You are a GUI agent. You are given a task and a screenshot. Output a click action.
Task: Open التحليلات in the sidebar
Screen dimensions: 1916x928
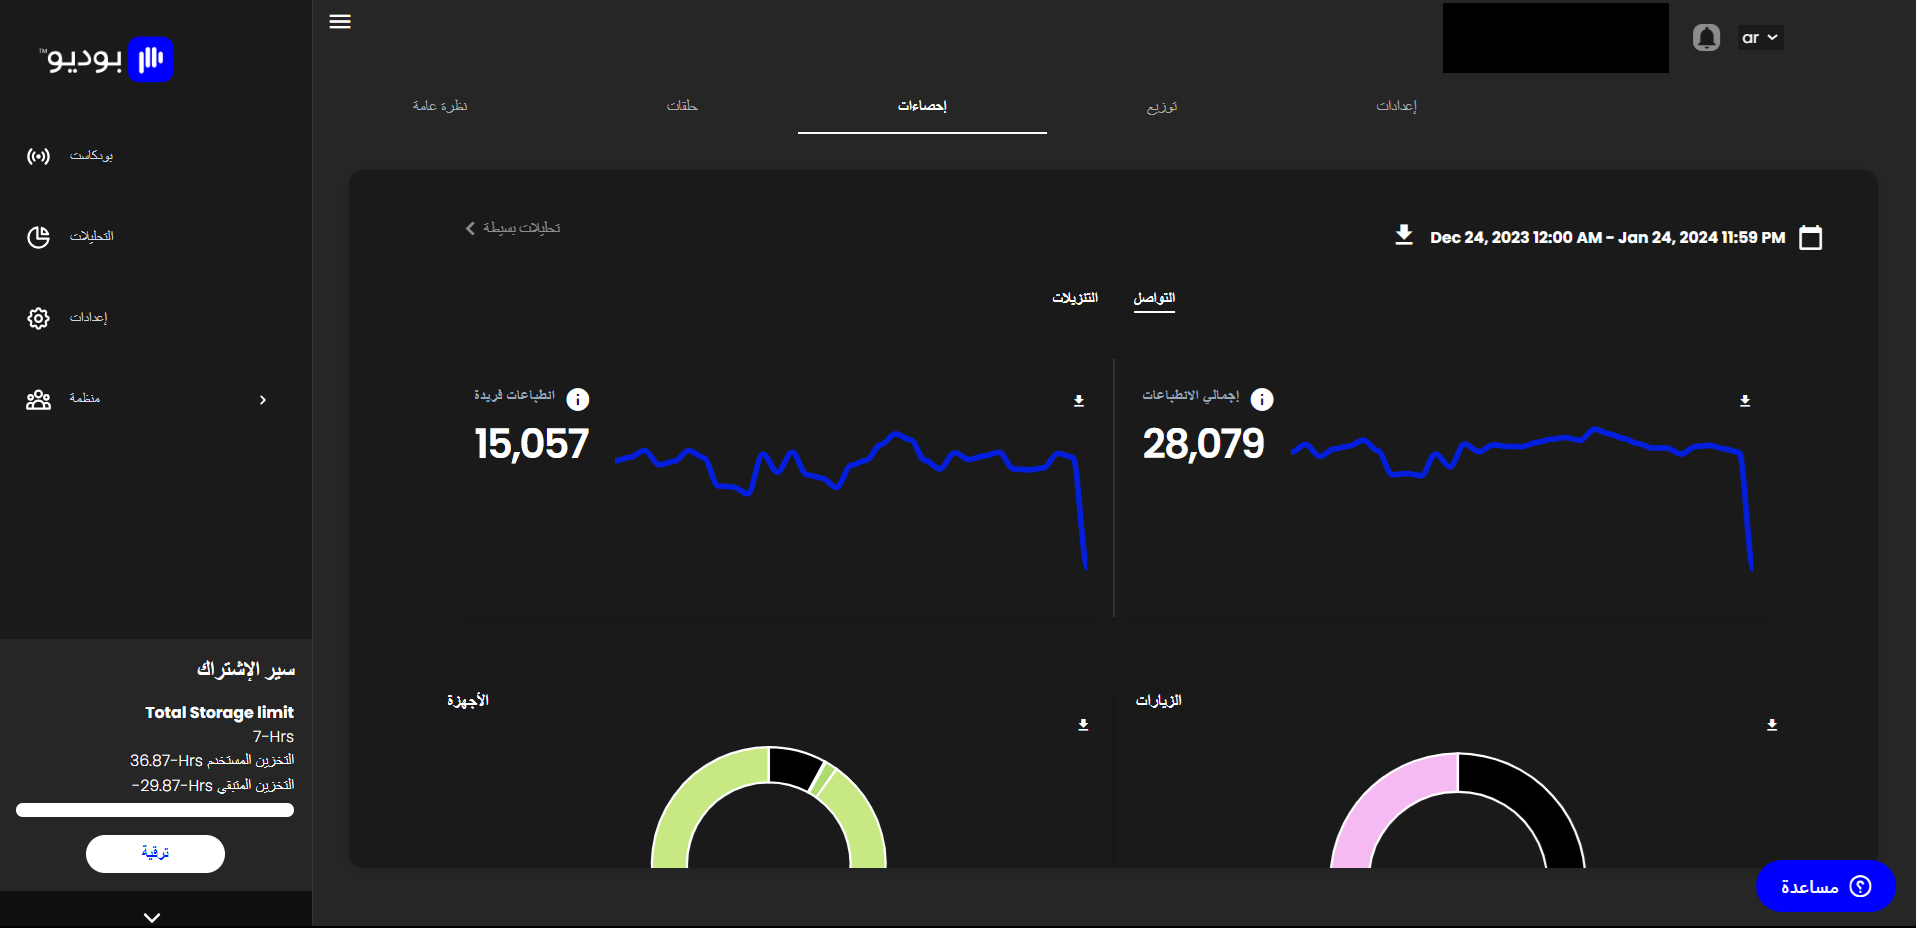(91, 236)
